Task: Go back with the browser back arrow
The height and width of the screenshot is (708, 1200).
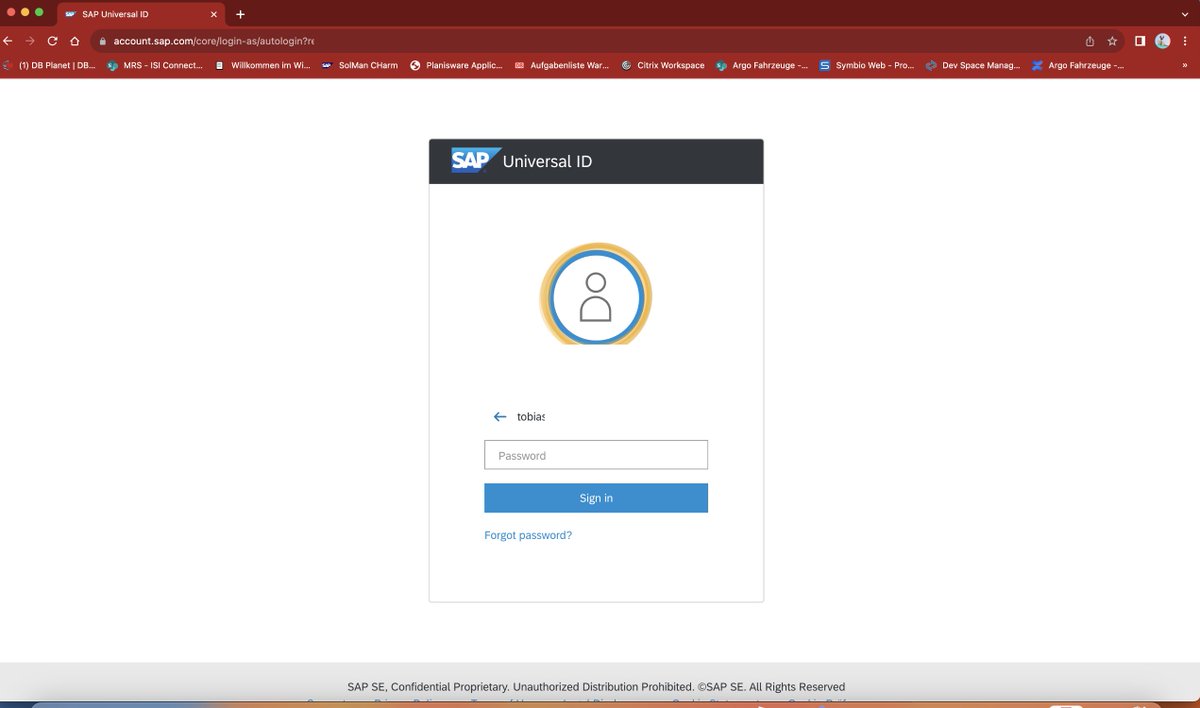Action: pyautogui.click(x=8, y=41)
